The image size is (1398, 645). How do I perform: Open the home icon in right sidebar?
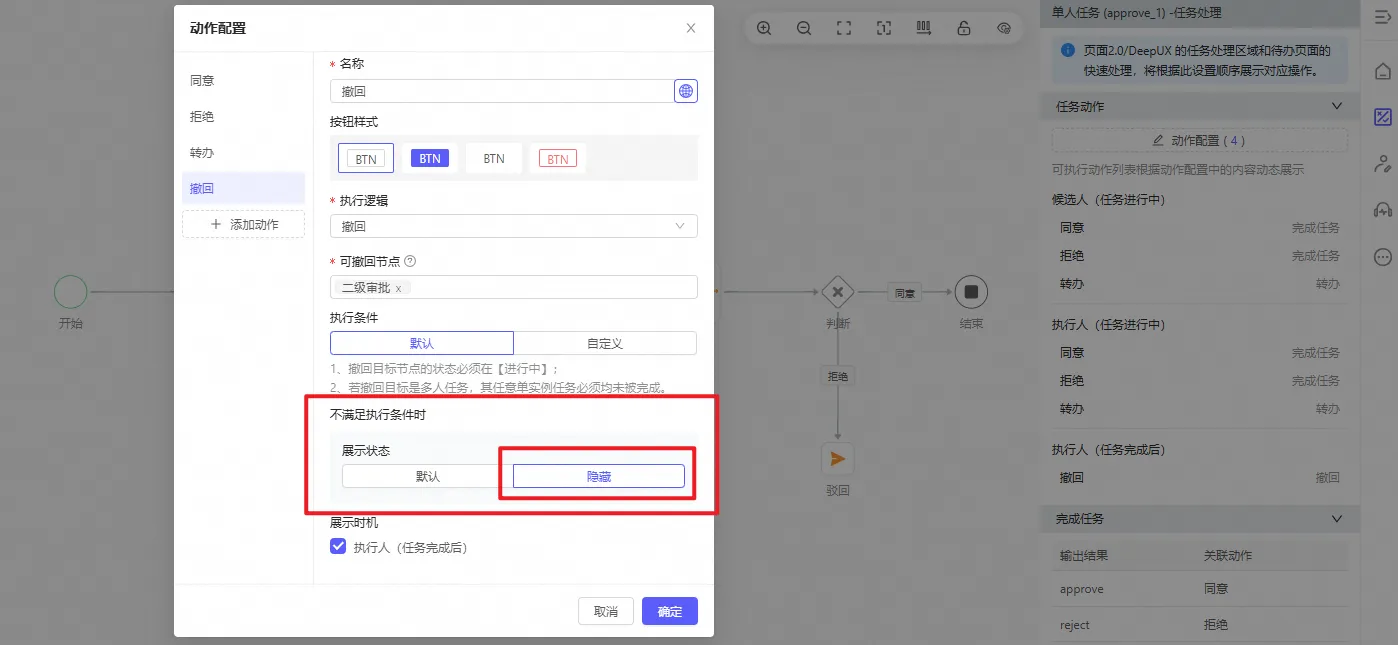[x=1383, y=71]
